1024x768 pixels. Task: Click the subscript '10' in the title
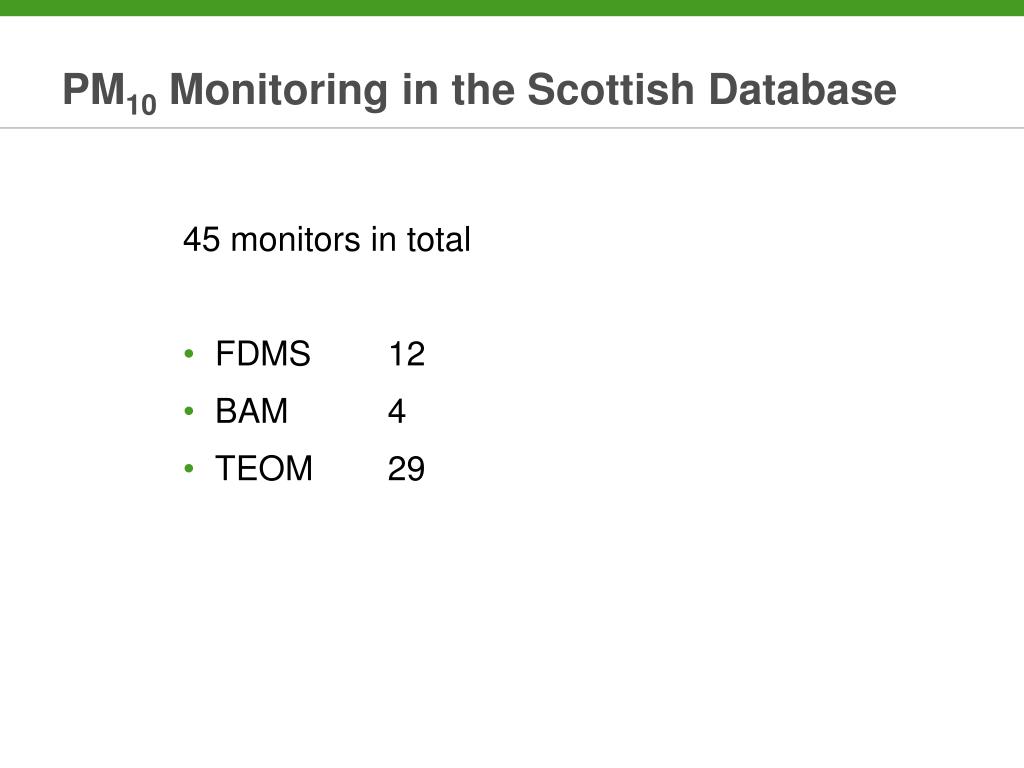142,105
